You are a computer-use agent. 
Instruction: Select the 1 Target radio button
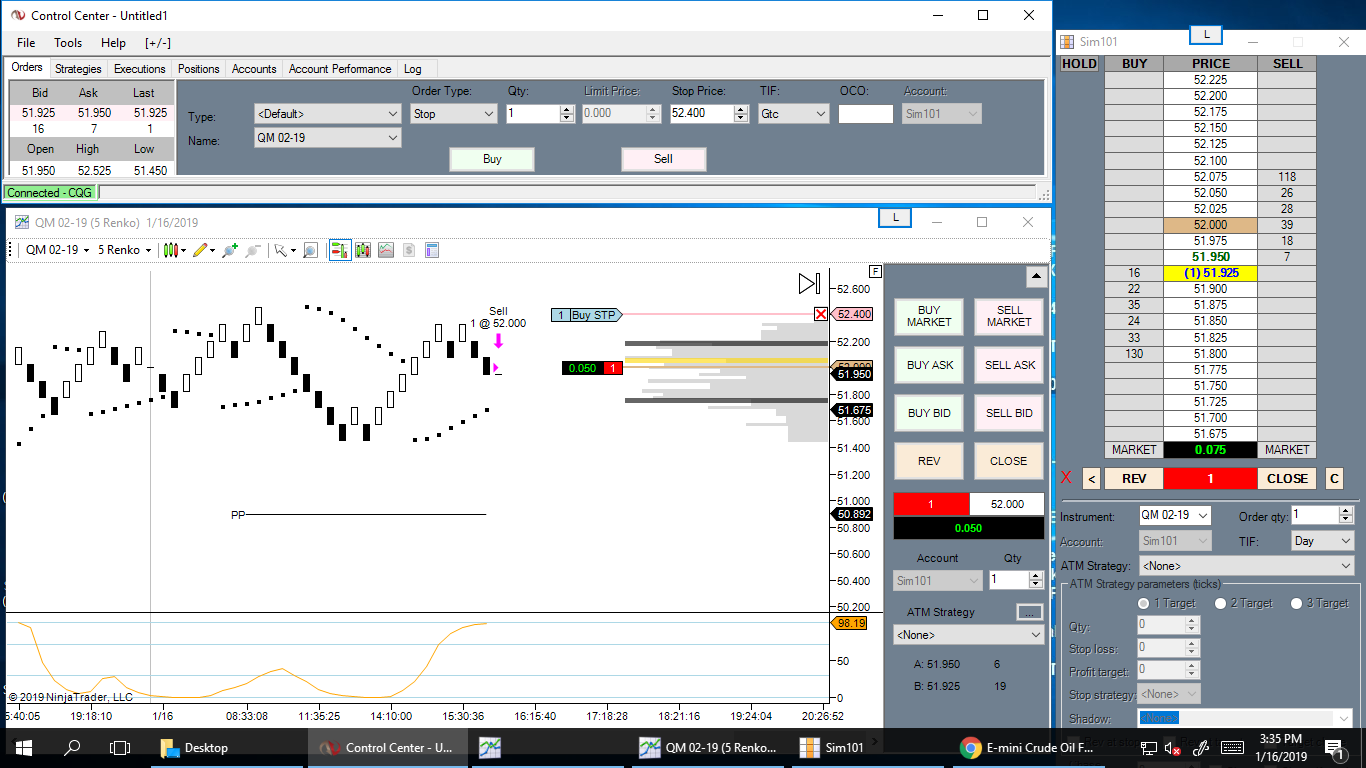[x=1144, y=603]
